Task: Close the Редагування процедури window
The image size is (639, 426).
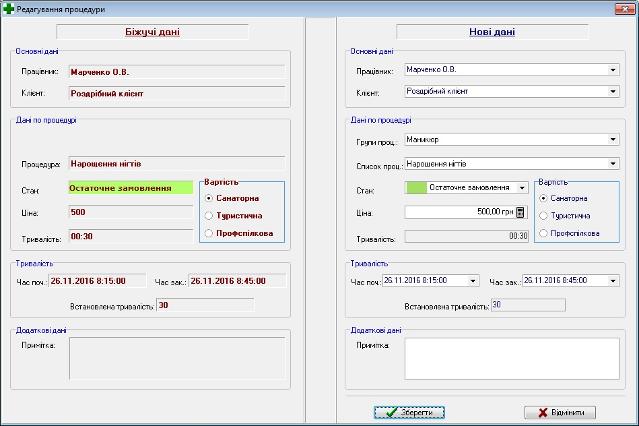Action: pos(624,9)
